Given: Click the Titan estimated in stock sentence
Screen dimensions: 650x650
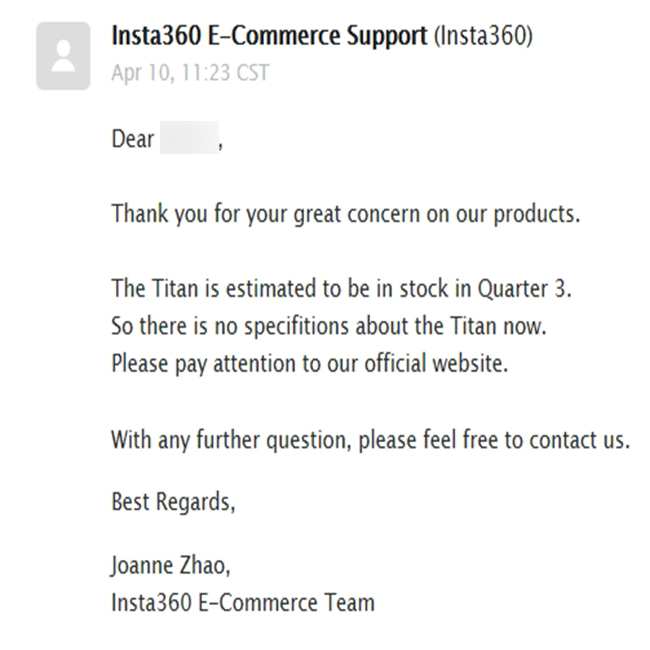Looking at the screenshot, I should [x=342, y=288].
